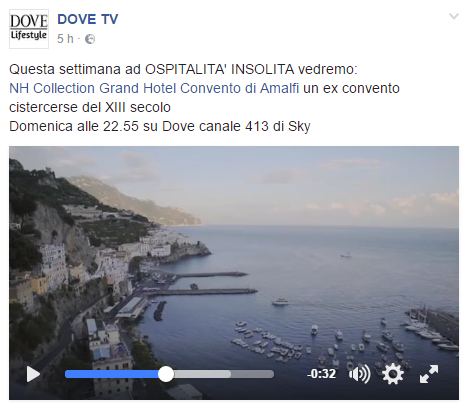Click the cistercerse del XIII secolo line

click(90, 107)
